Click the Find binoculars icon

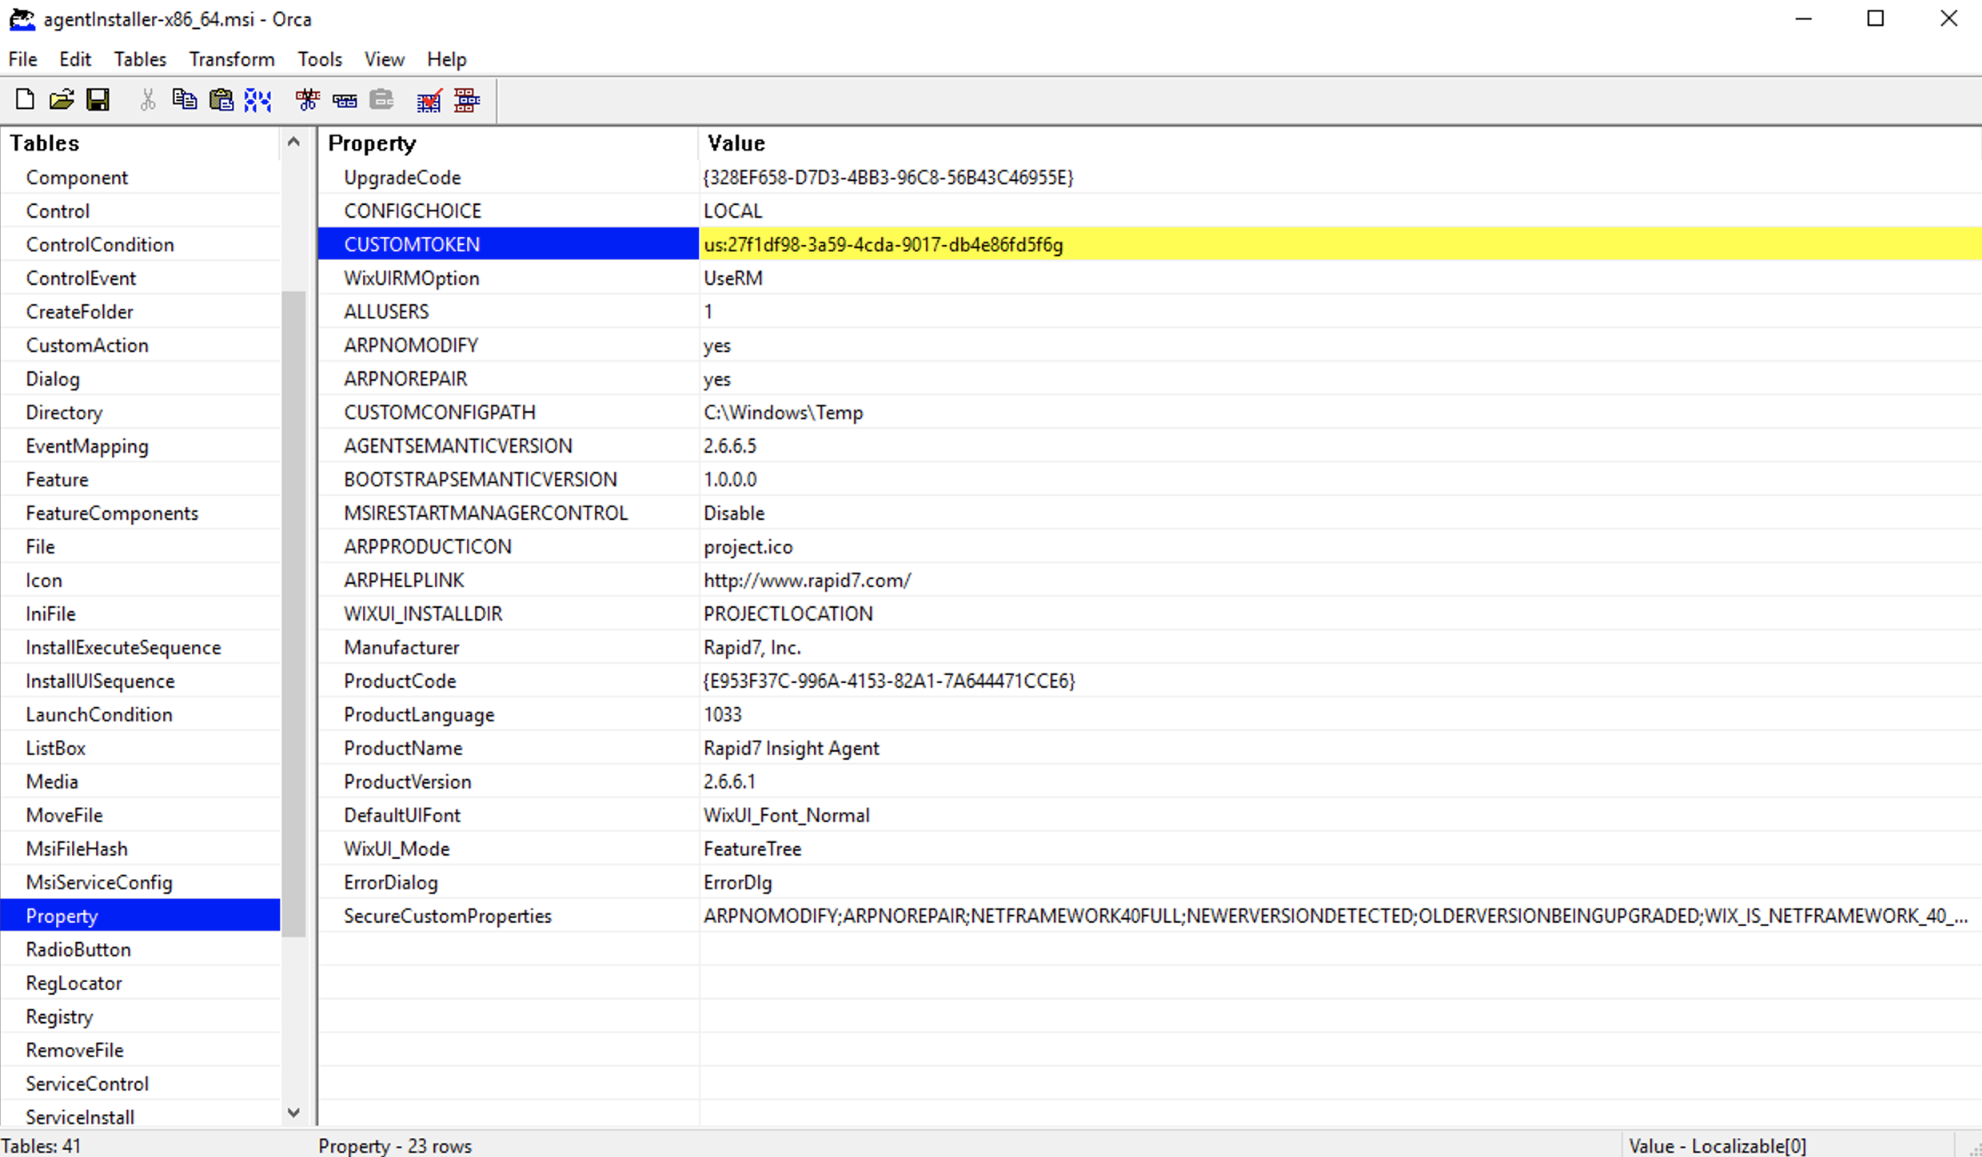click(258, 100)
